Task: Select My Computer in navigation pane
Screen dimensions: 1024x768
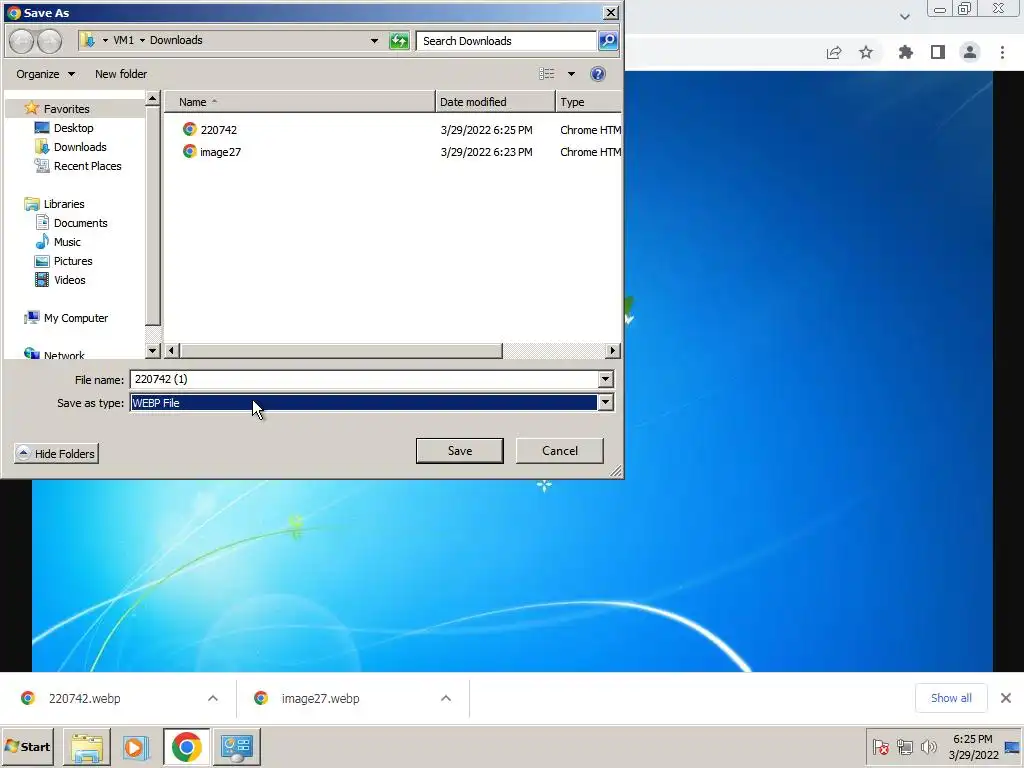Action: [x=76, y=318]
